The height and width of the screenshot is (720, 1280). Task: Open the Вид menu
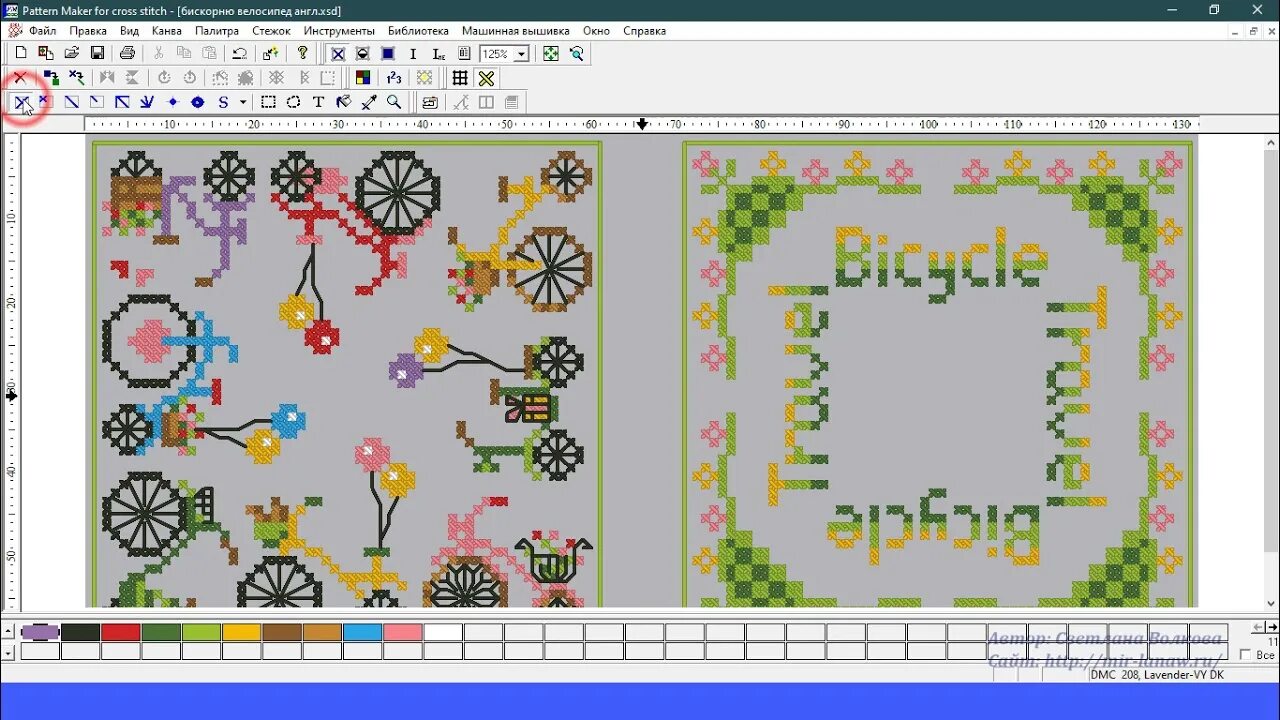pos(129,31)
